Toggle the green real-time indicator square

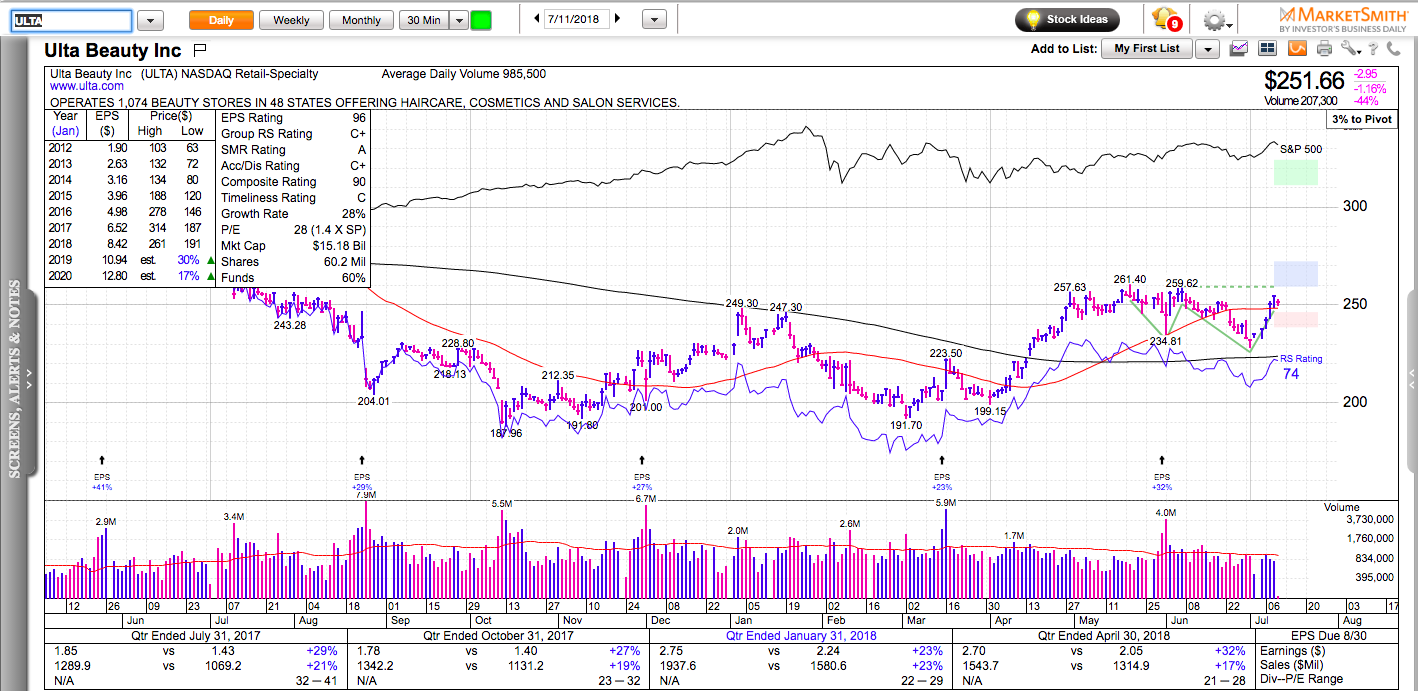[481, 20]
